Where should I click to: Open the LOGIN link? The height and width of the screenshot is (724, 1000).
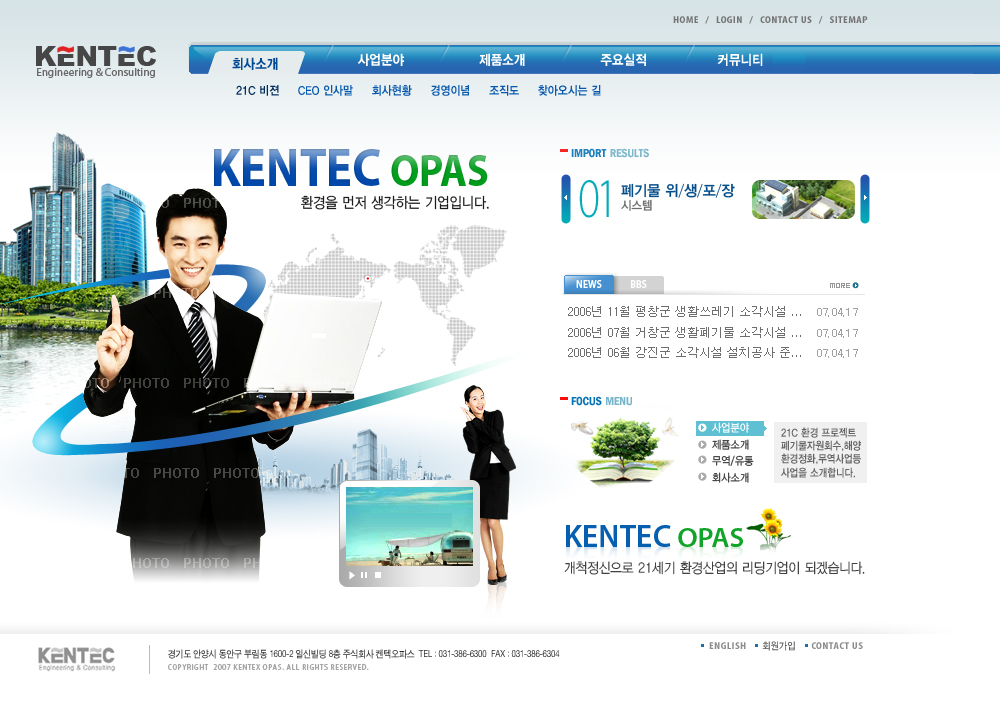tap(729, 20)
